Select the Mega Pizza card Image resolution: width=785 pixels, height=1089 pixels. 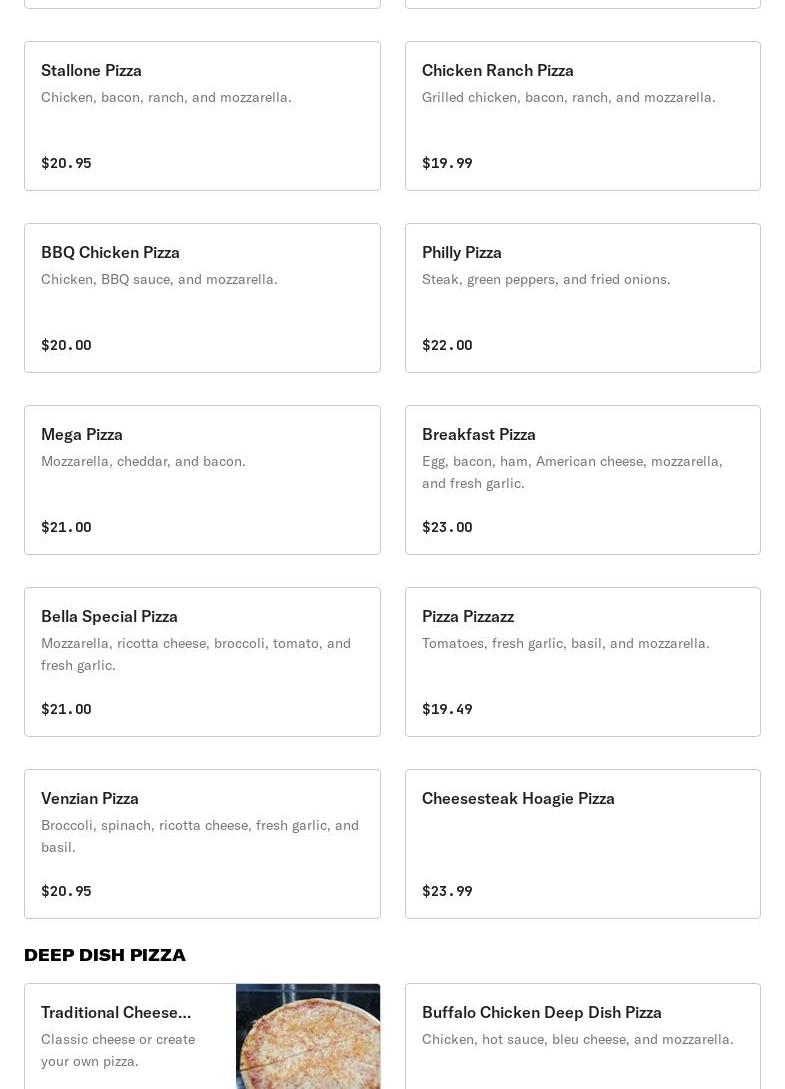(202, 480)
